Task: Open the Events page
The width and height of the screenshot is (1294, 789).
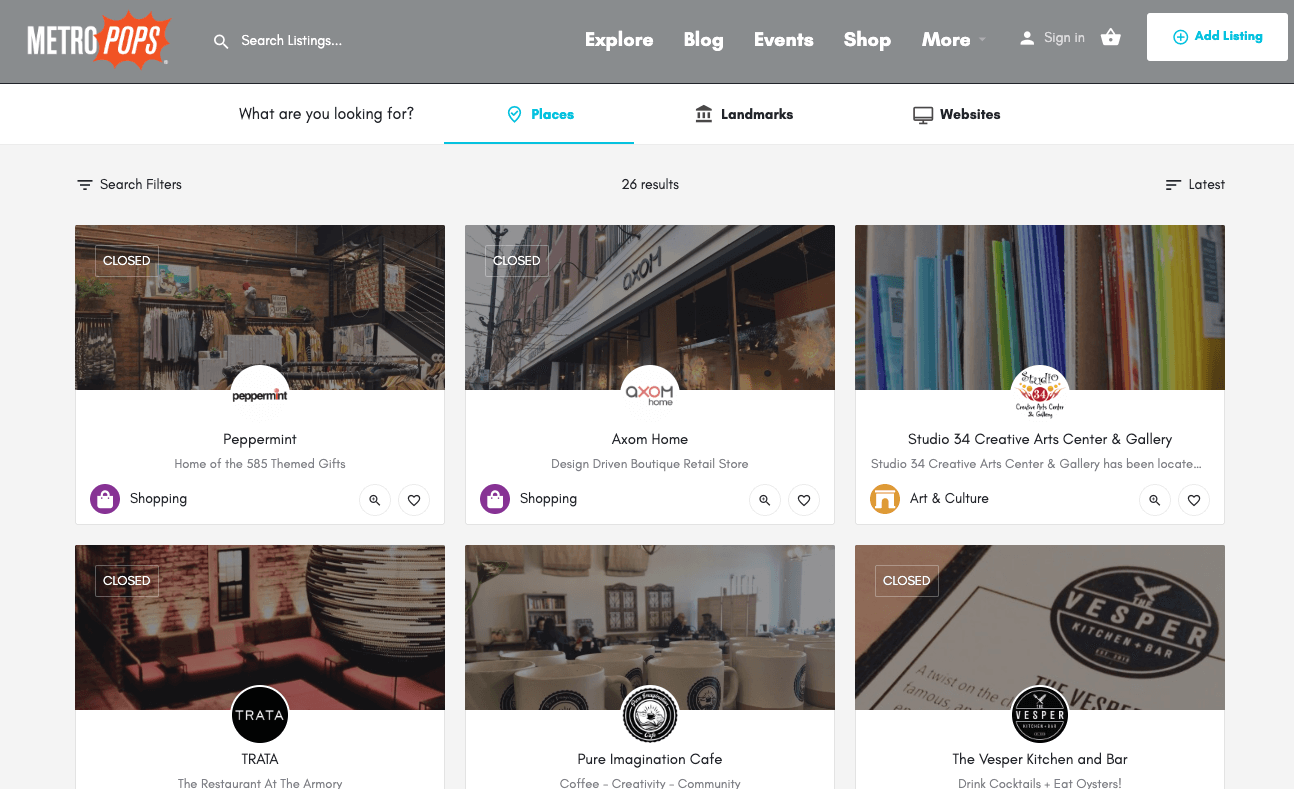Action: [783, 40]
